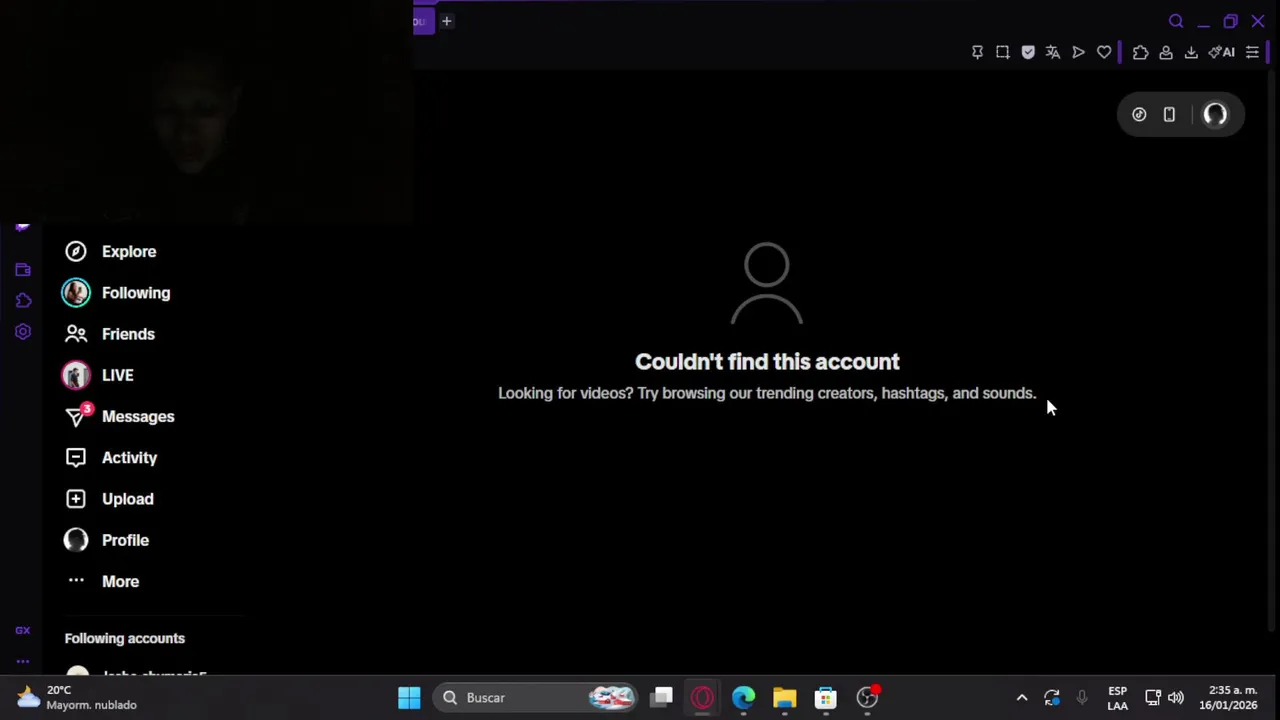Screen dimensions: 1280x720
Task: Go to the Following feed
Action: click(x=117, y=293)
